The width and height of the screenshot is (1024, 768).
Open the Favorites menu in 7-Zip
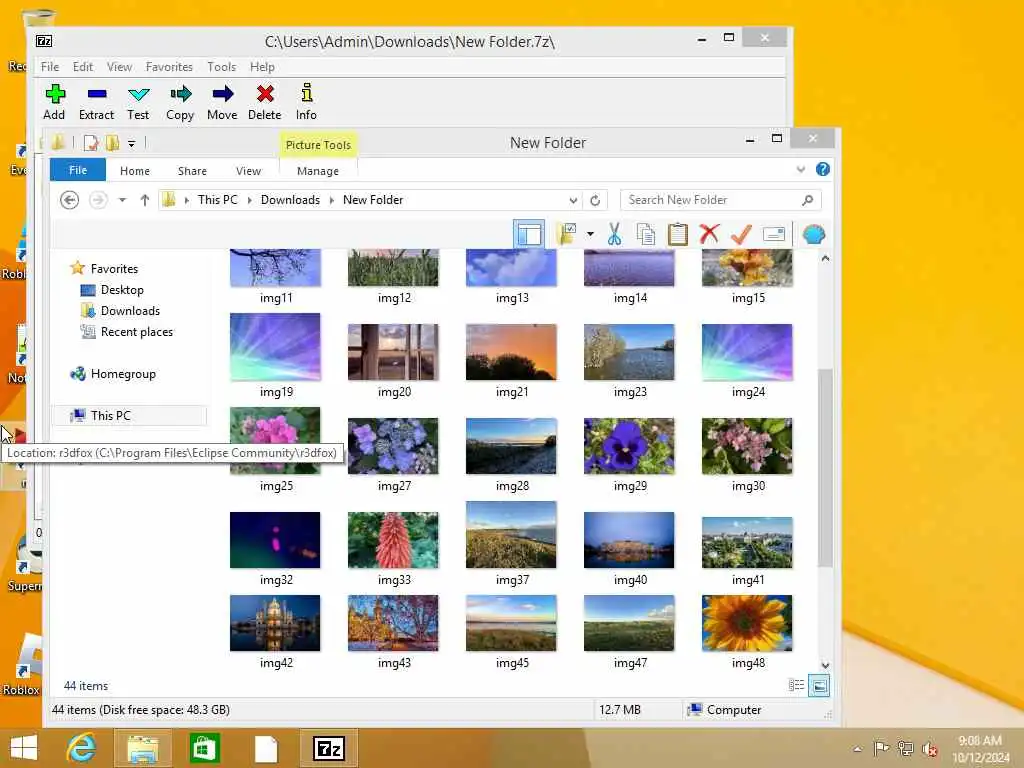(x=169, y=67)
